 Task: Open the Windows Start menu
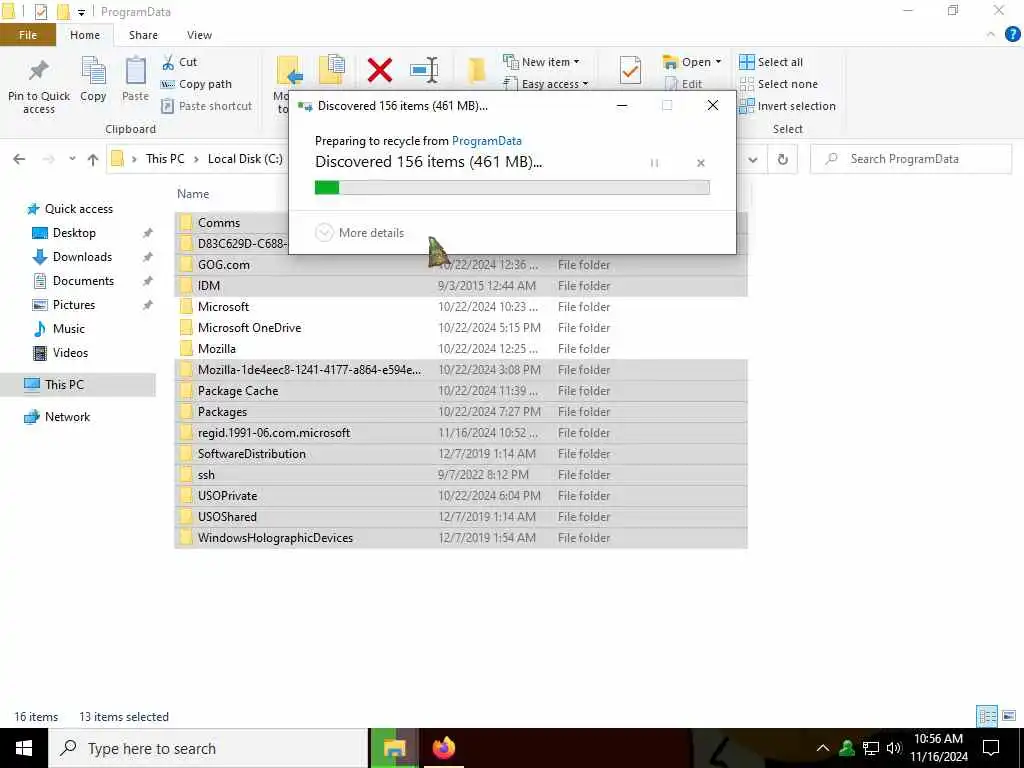[24, 748]
